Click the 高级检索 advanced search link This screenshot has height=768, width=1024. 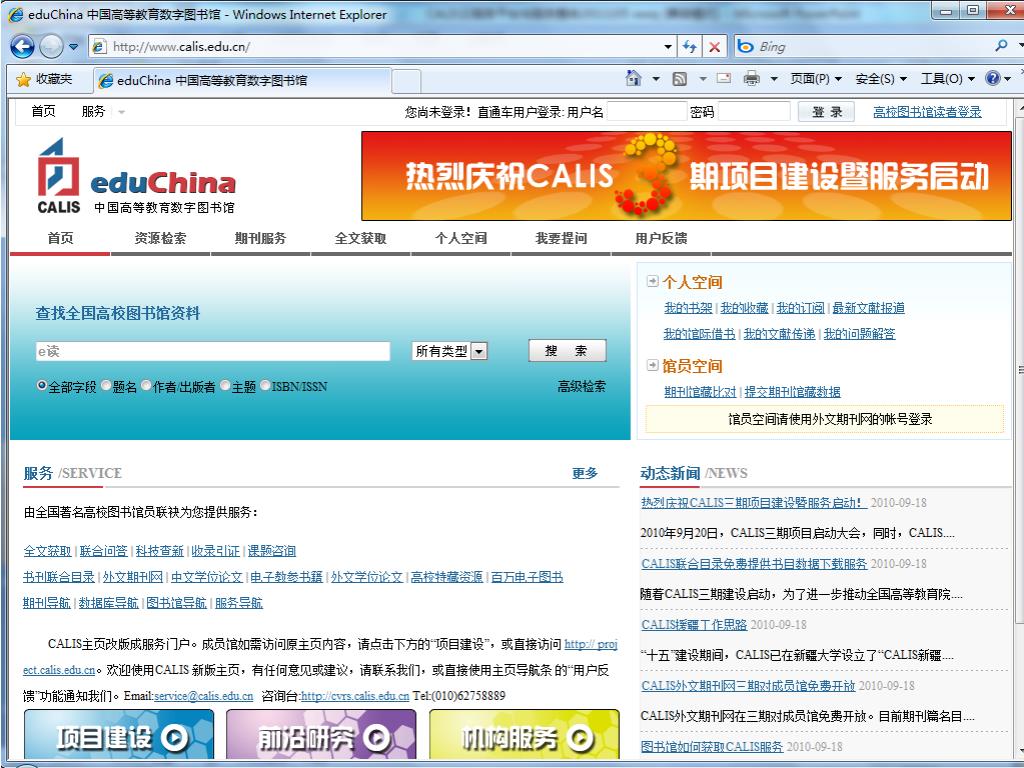[581, 387]
